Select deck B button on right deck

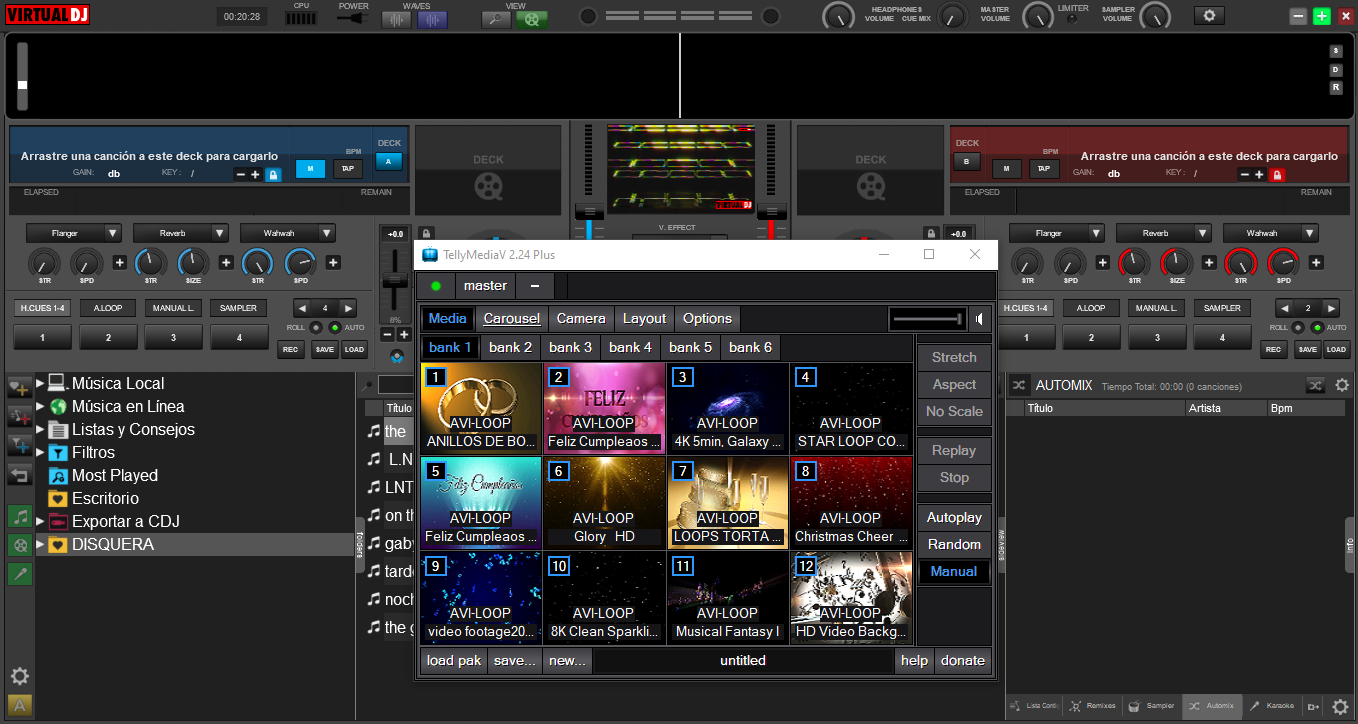point(967,161)
